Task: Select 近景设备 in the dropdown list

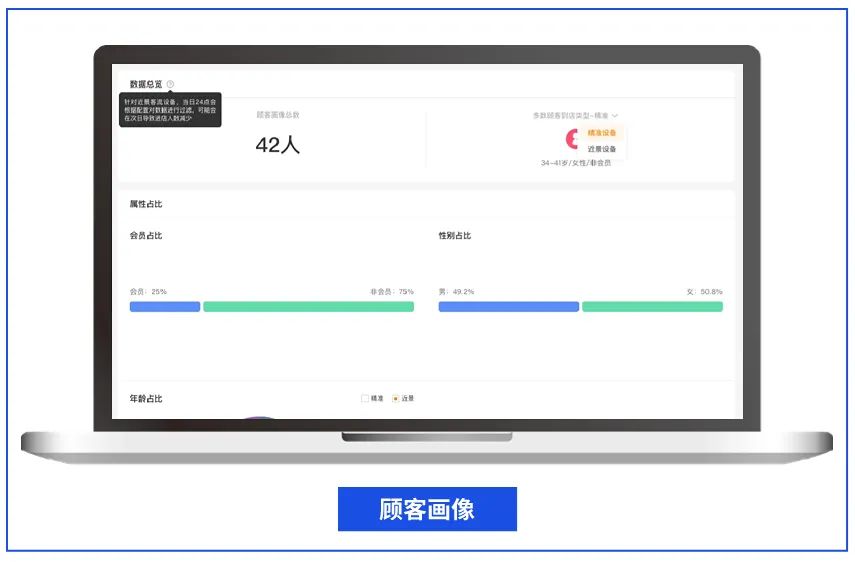Action: 601,149
